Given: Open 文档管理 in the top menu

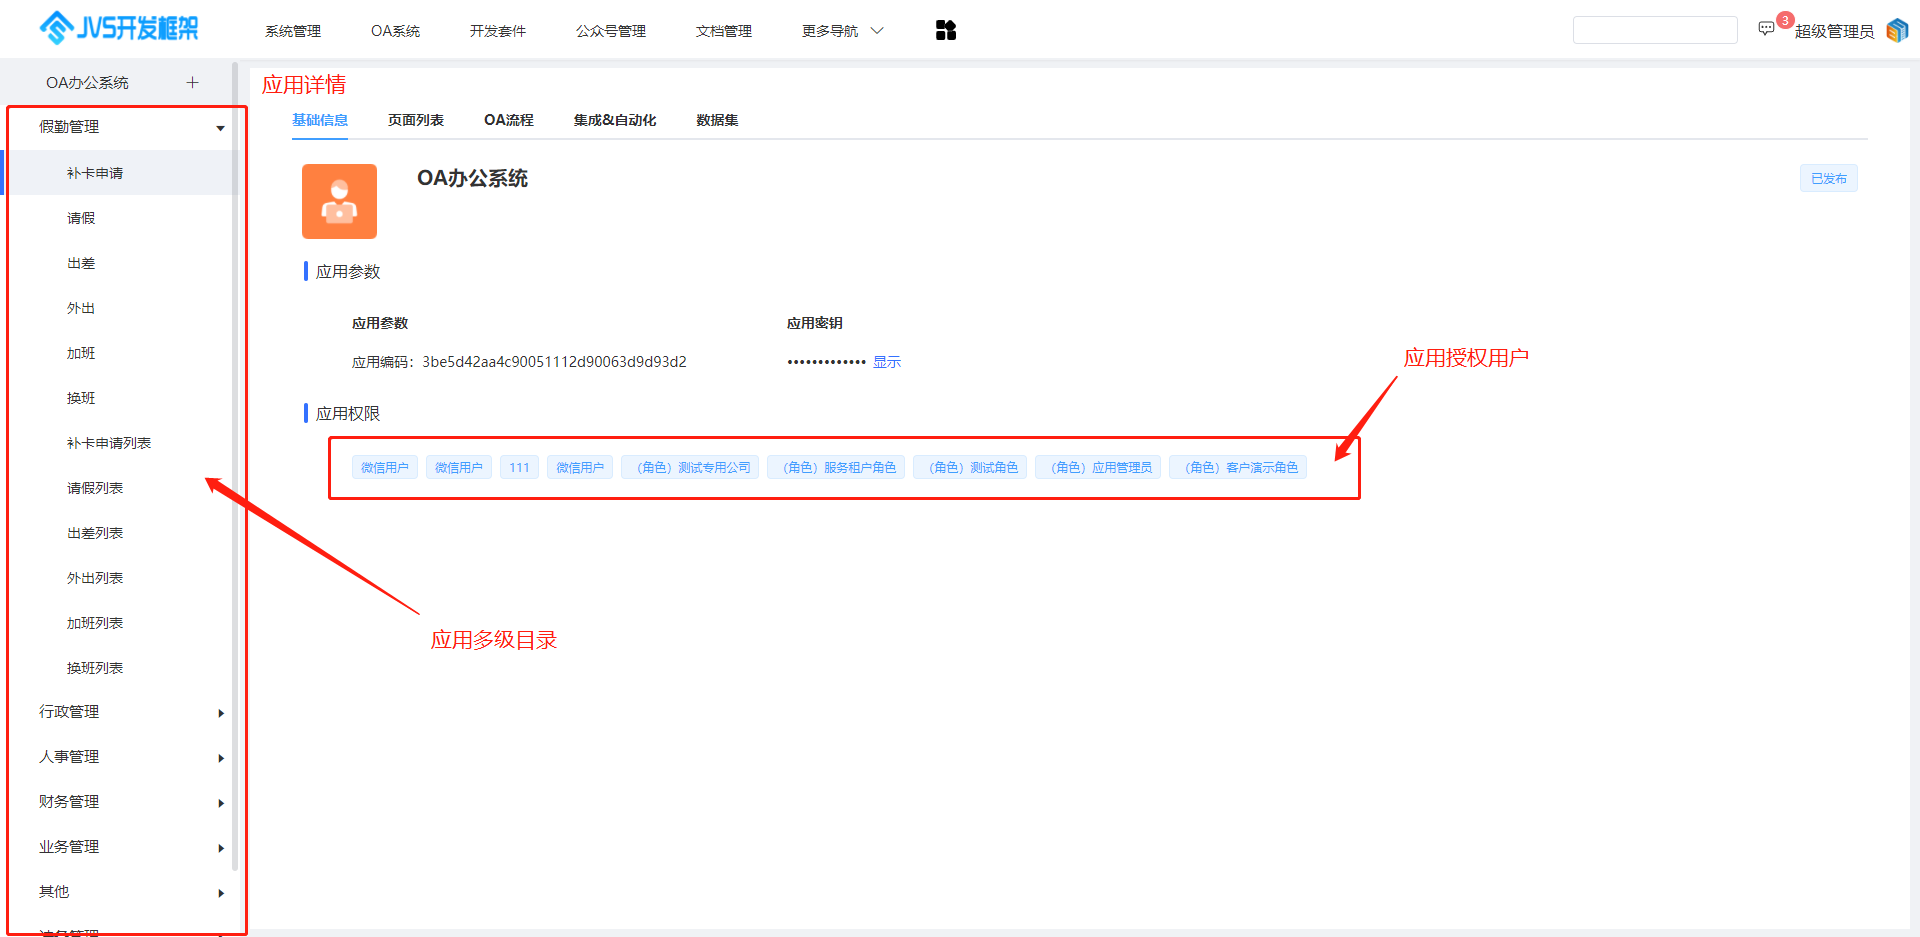Looking at the screenshot, I should pos(724,31).
